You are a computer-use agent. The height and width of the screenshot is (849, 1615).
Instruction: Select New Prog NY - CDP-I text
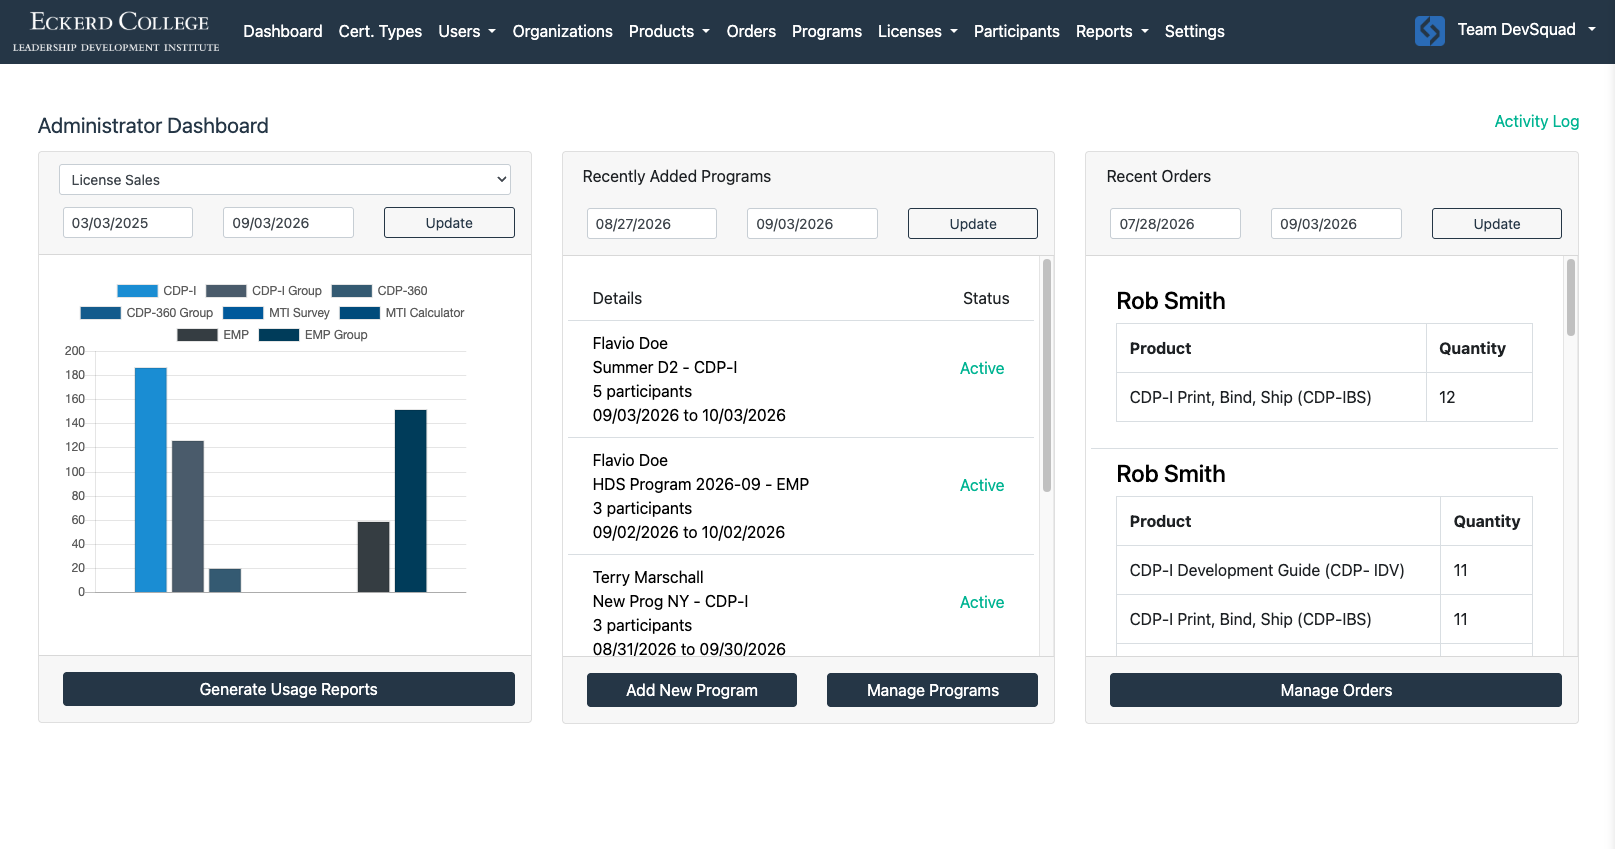coord(671,601)
